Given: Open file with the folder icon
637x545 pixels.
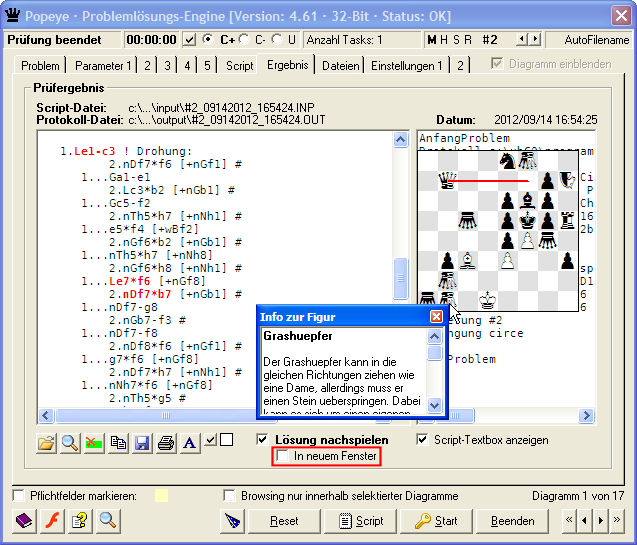Looking at the screenshot, I should [x=46, y=442].
